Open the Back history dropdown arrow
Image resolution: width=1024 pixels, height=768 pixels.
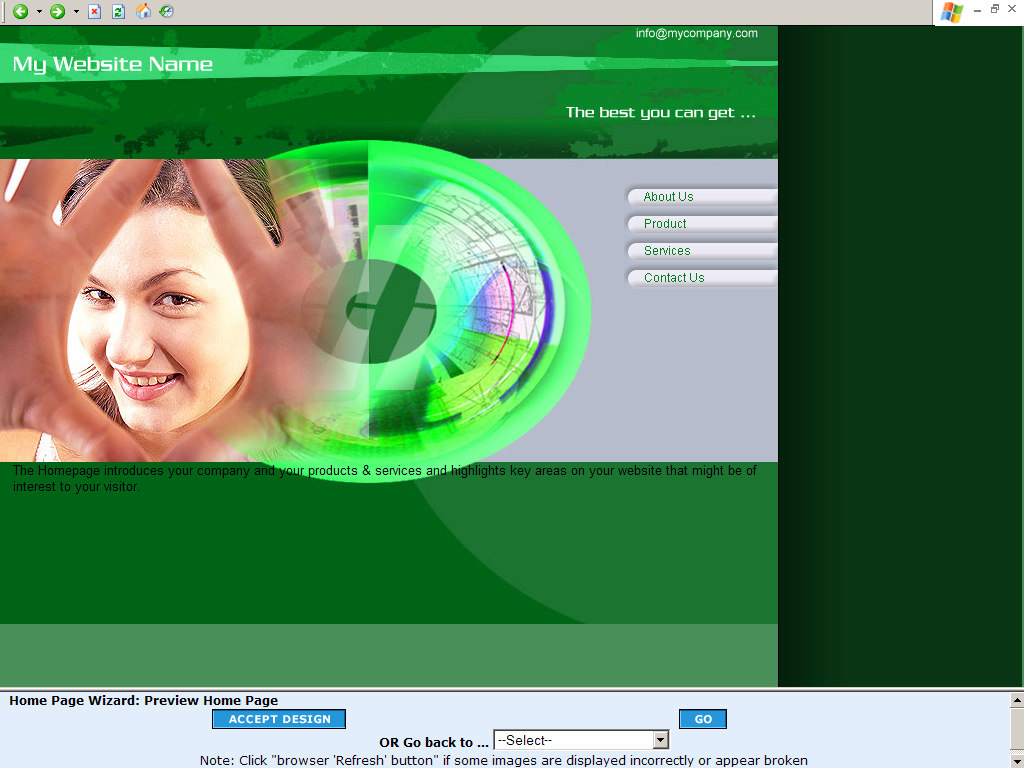coord(39,12)
